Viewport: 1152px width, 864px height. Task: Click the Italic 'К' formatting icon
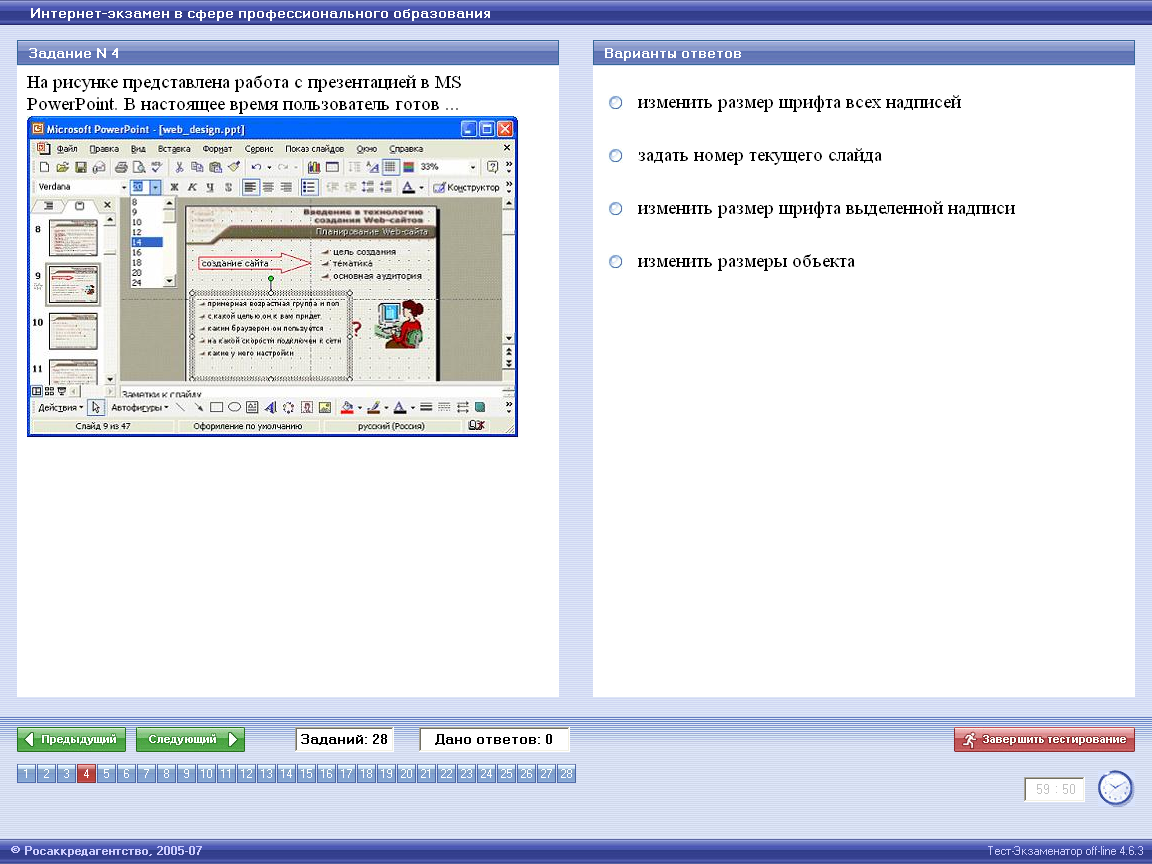pyautogui.click(x=192, y=187)
